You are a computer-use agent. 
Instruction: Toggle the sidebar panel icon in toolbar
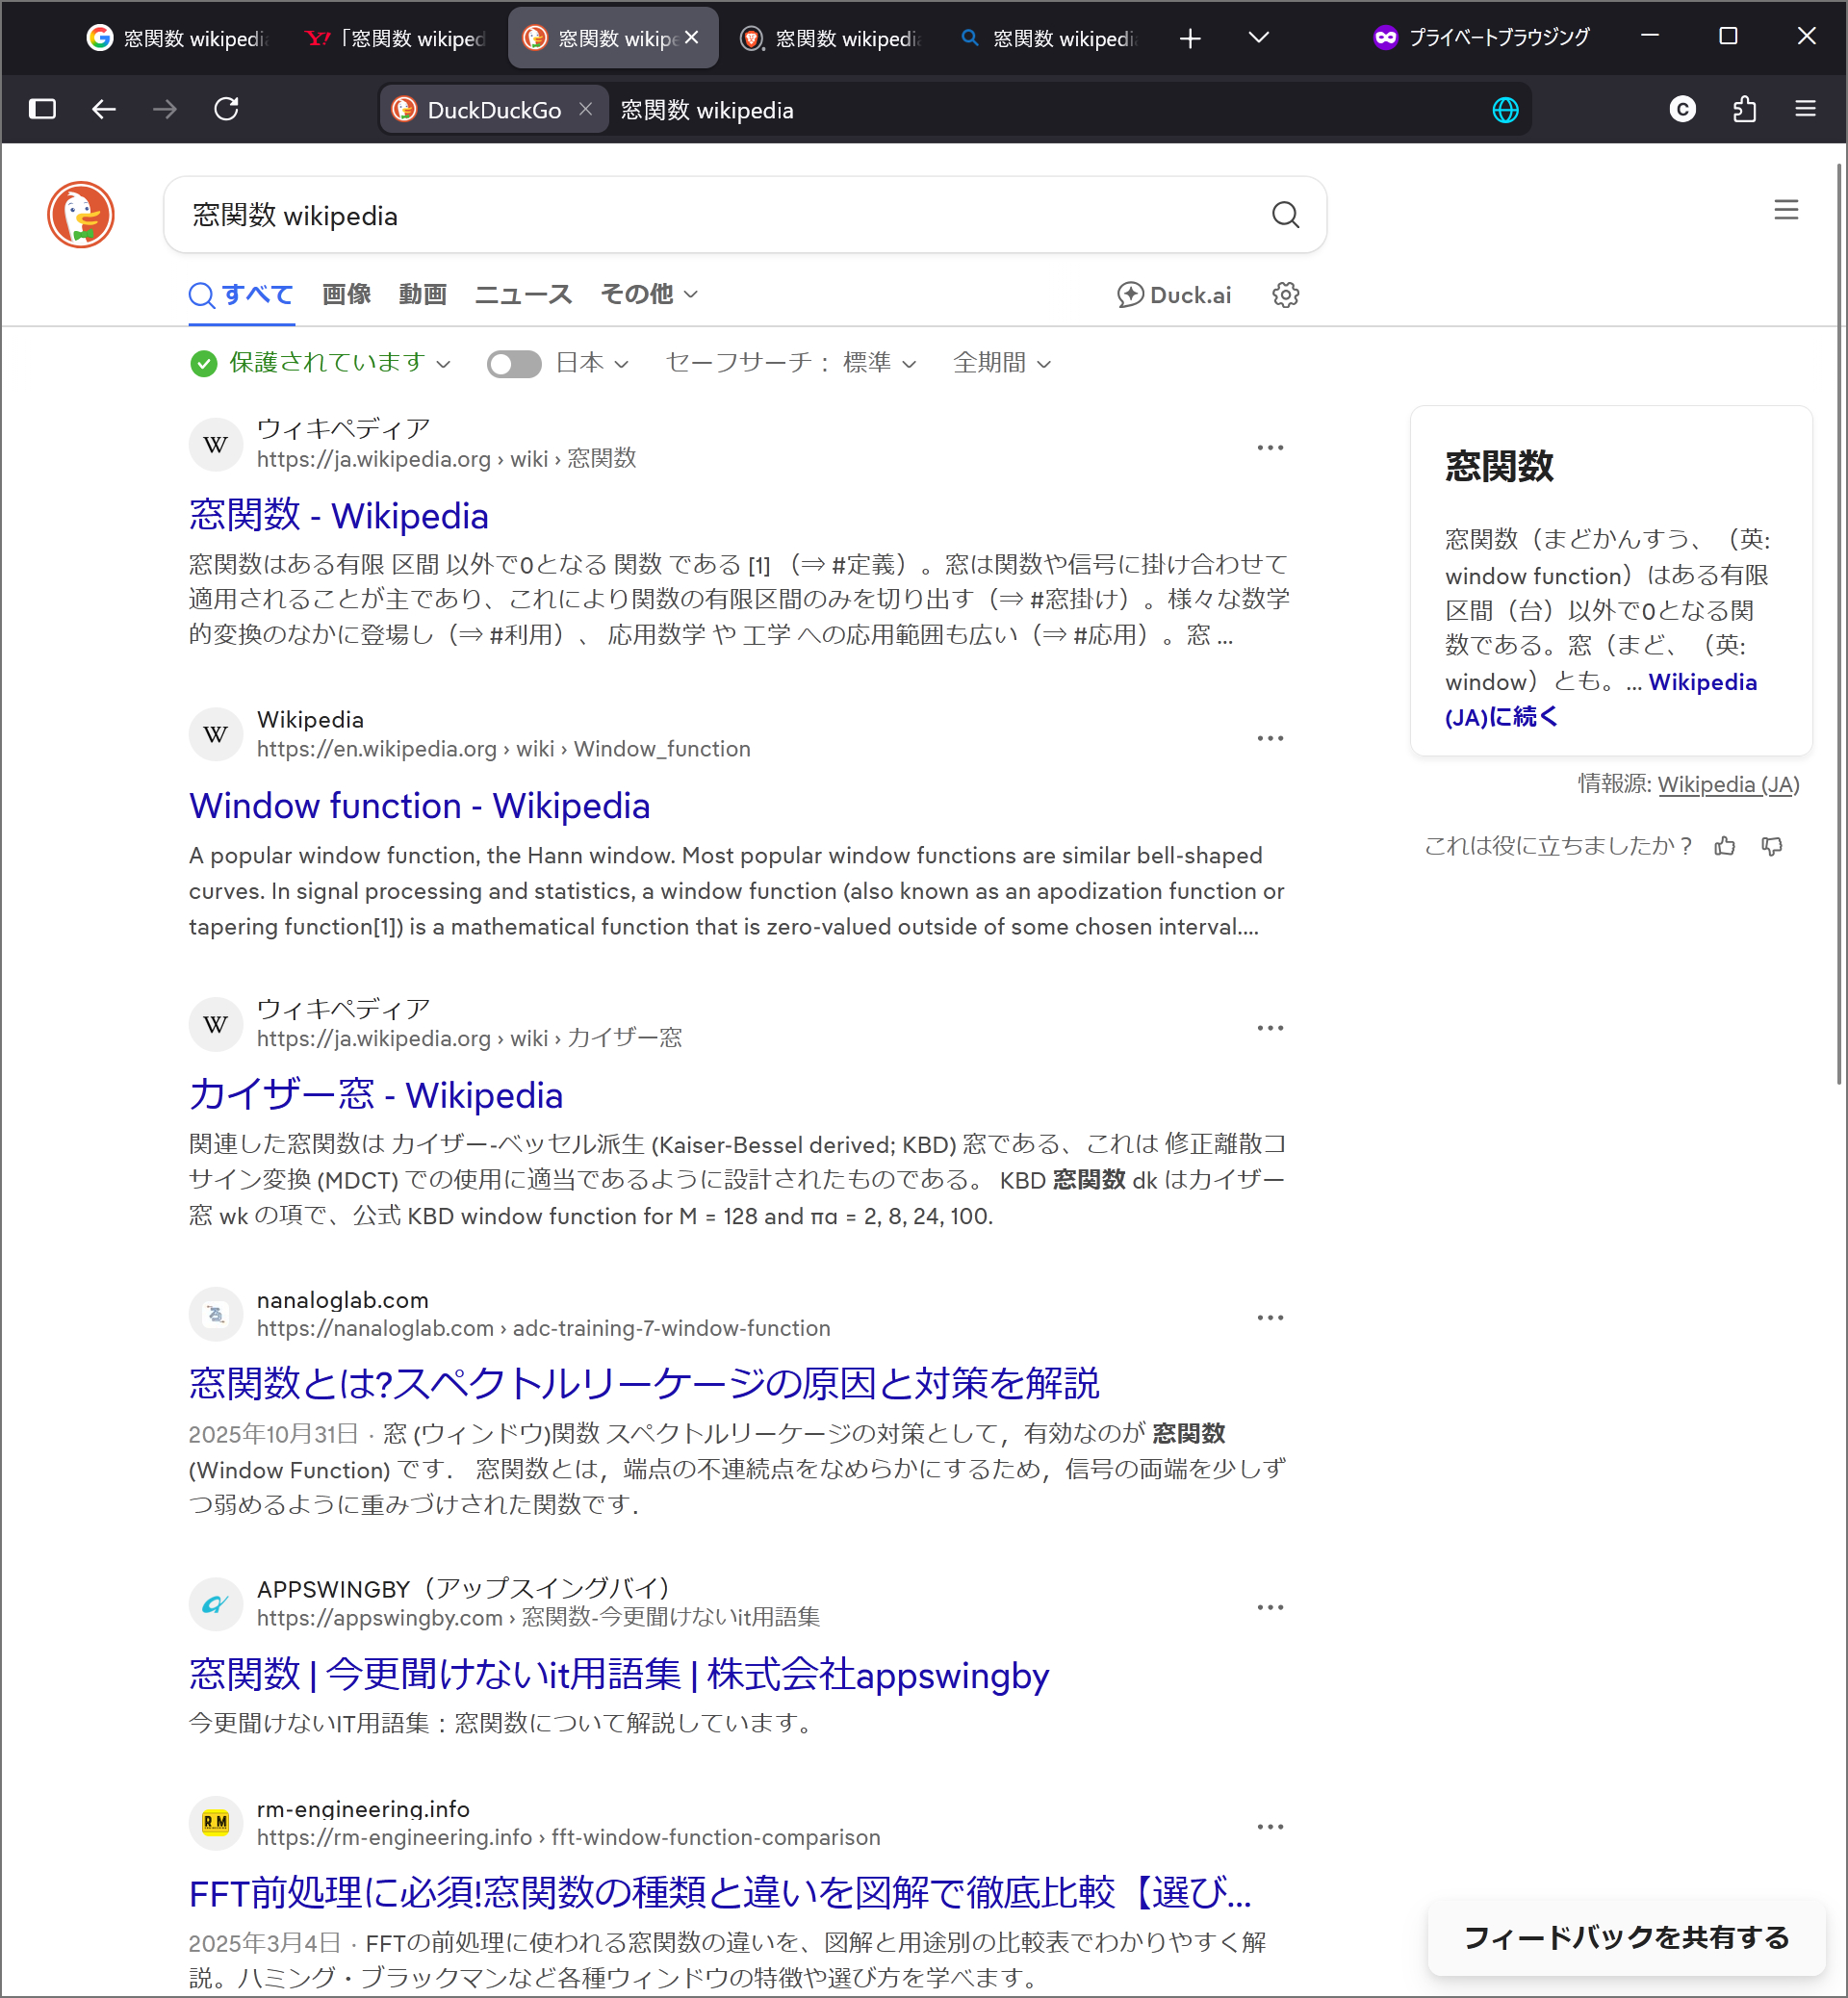(42, 109)
